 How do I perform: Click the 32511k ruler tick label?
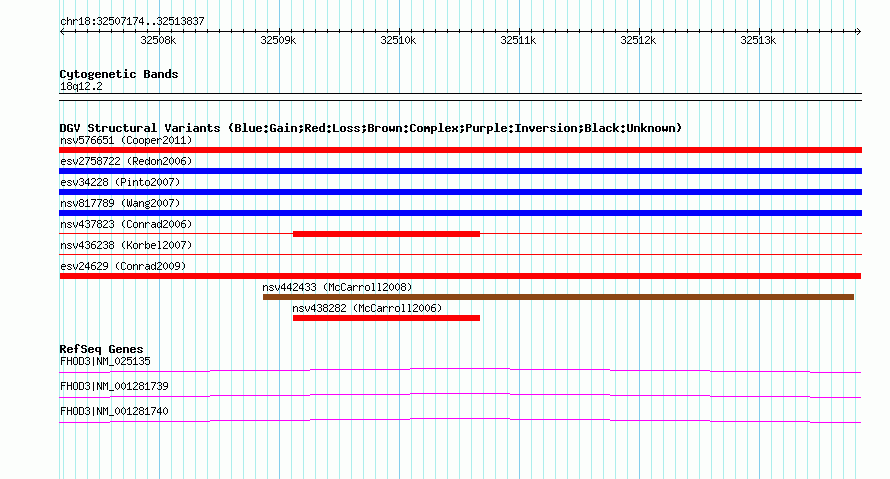[x=518, y=40]
